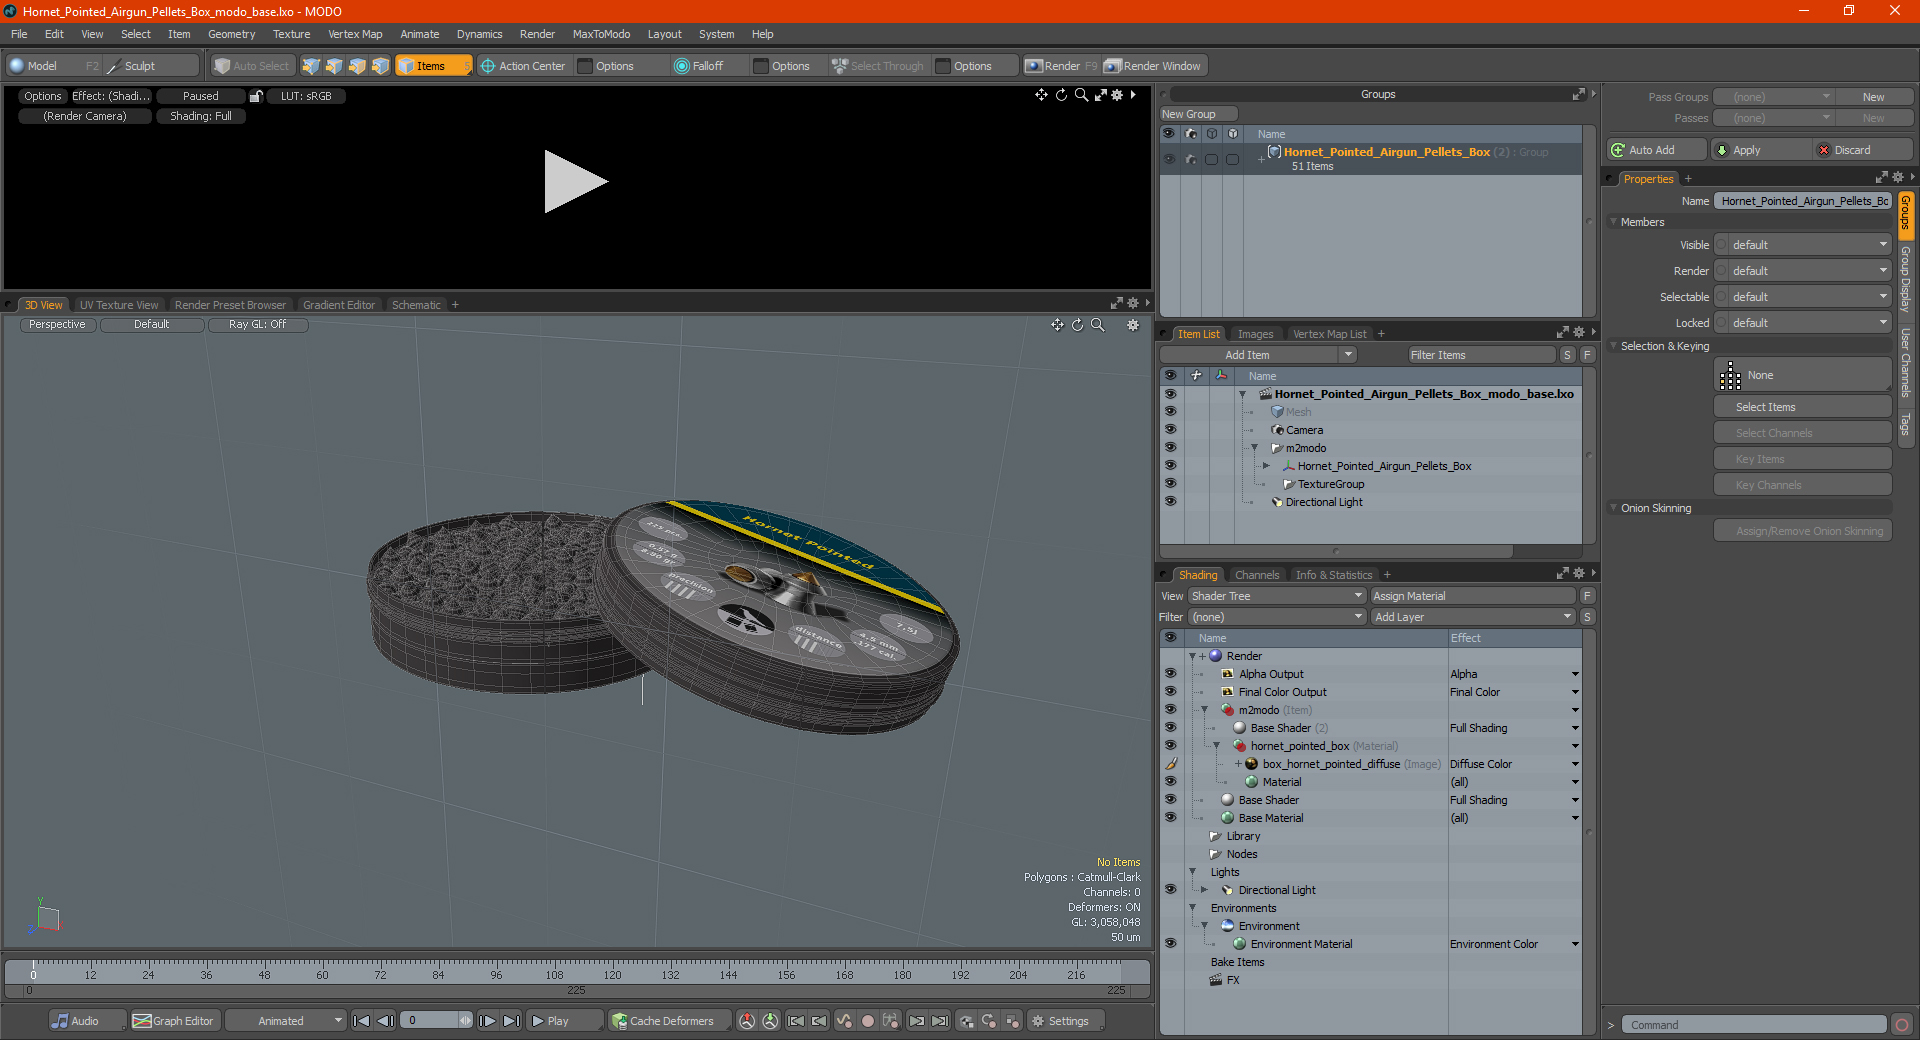Toggle visibility of m2modo folder item

[x=1170, y=448]
